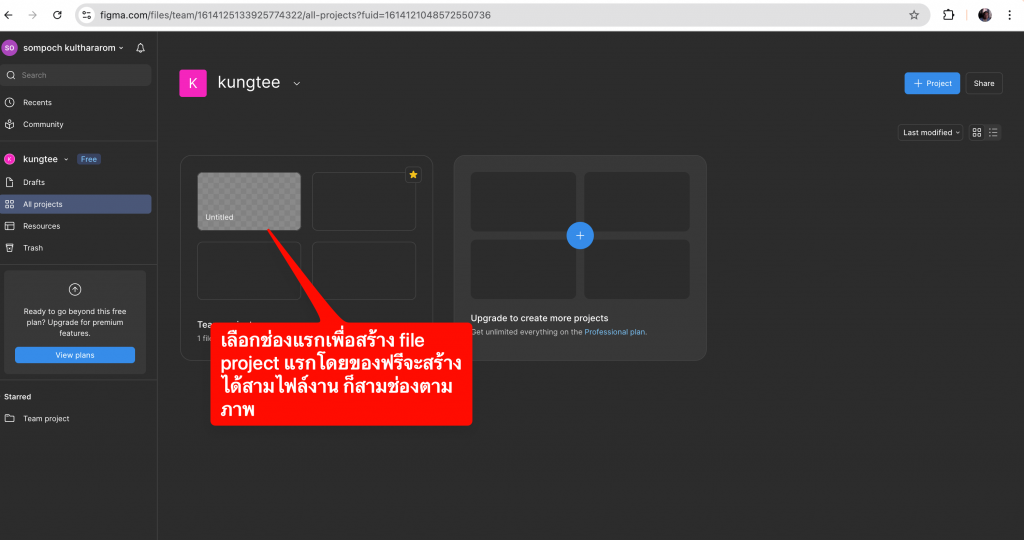Screen dimensions: 1024x540
Task: Open Recents in the sidebar
Action: click(x=37, y=102)
